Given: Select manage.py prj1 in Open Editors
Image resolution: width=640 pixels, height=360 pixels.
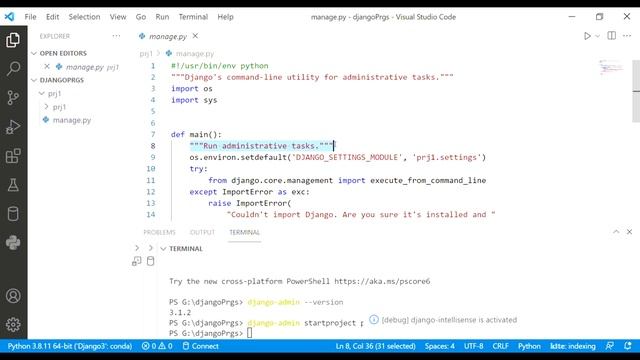Looking at the screenshot, I should pyautogui.click(x=92, y=67).
